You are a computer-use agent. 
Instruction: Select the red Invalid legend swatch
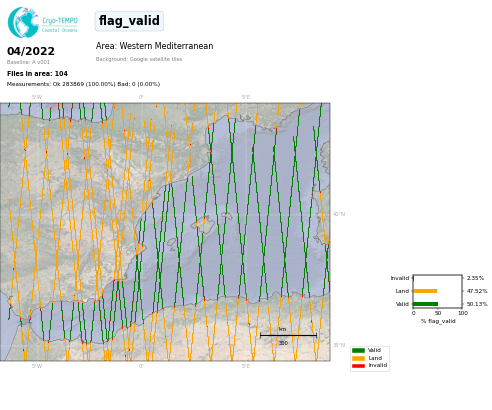pyautogui.click(x=358, y=366)
